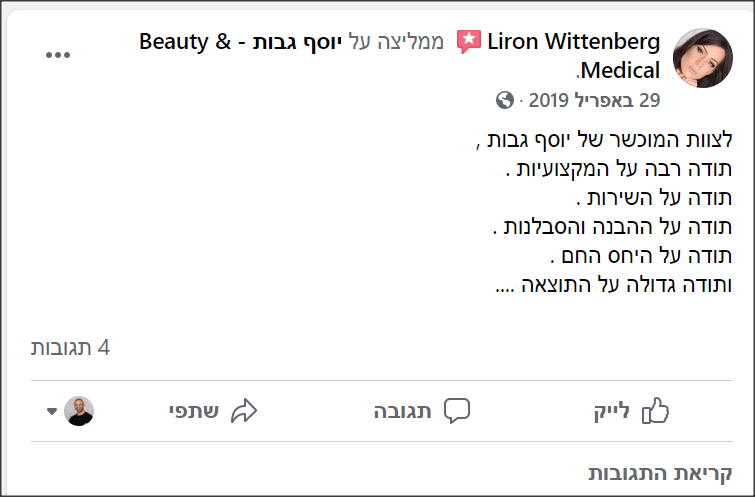Click the share arrow icon
This screenshot has height=497, width=755.
pos(244,411)
